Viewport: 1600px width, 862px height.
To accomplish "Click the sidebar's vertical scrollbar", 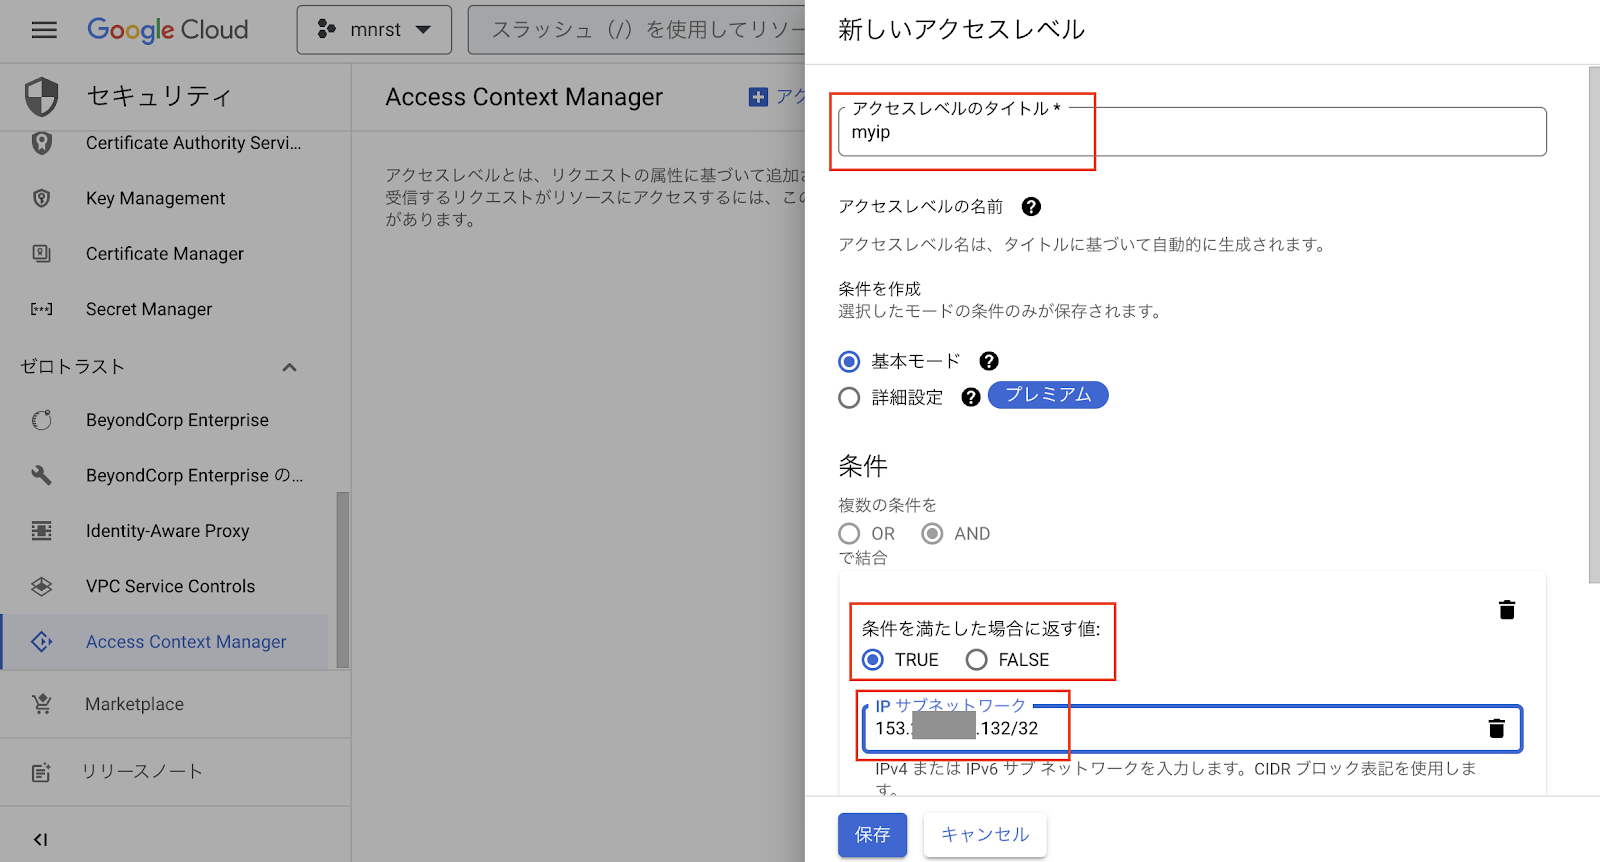I will coord(343,580).
